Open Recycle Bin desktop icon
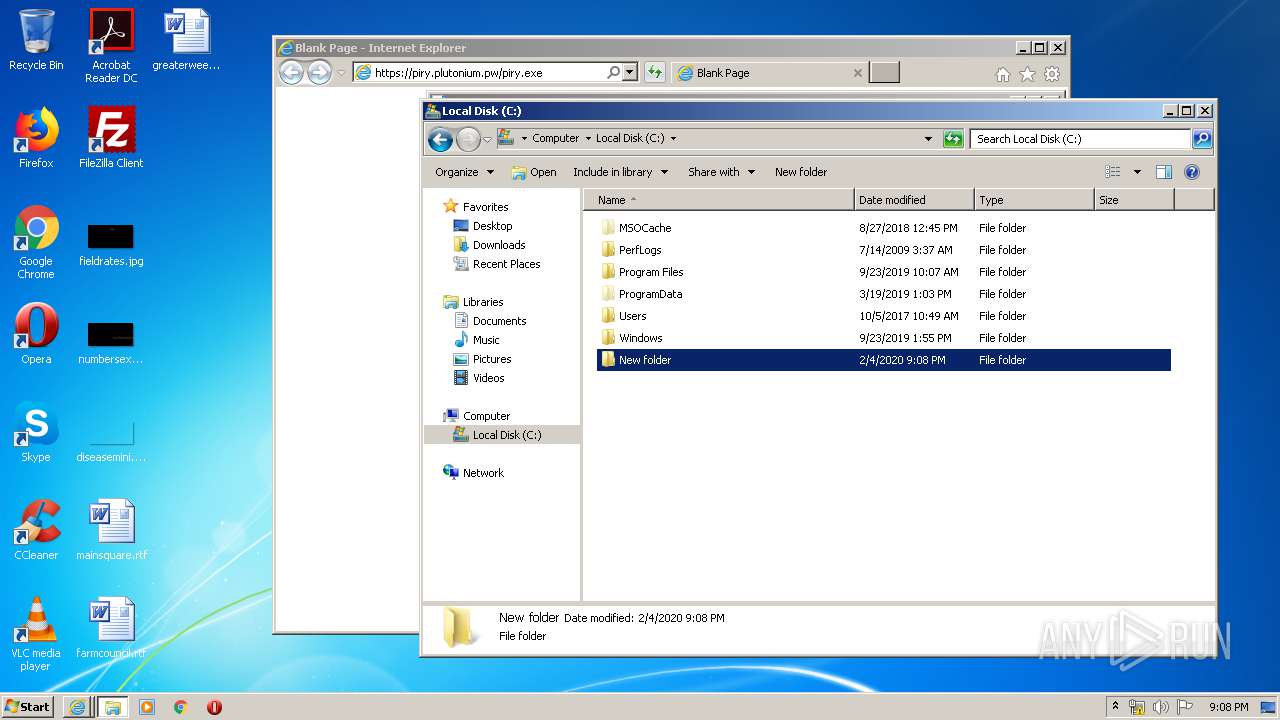This screenshot has height=720, width=1280. tap(36, 42)
